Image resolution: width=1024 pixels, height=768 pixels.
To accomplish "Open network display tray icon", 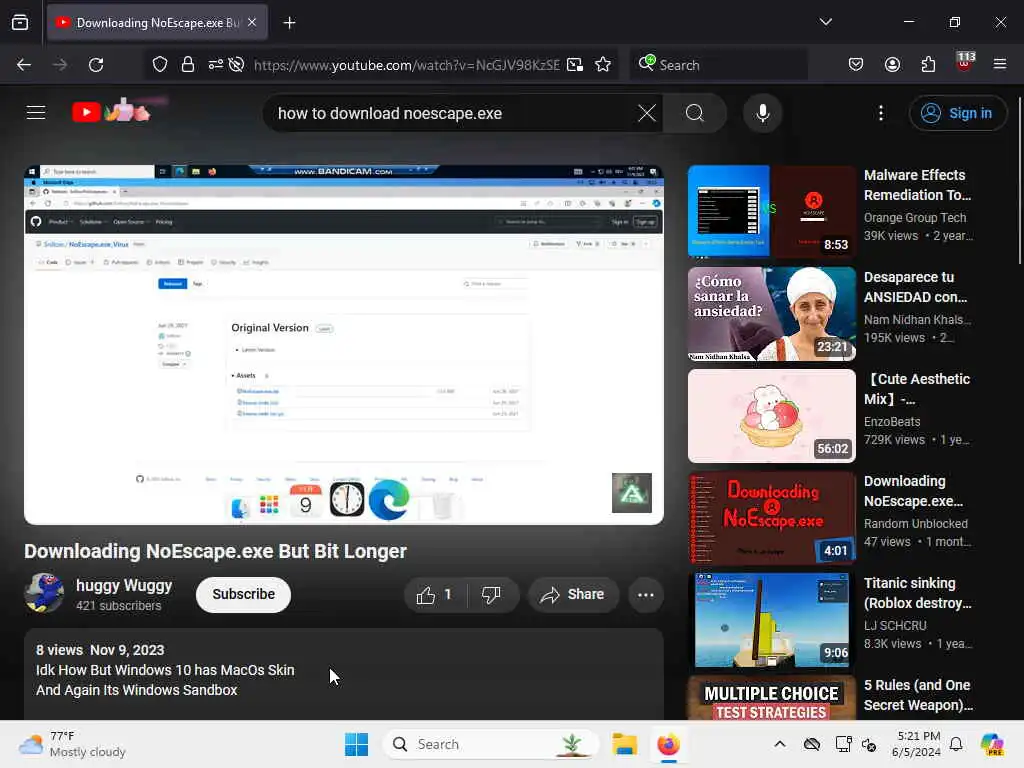I will pyautogui.click(x=843, y=744).
